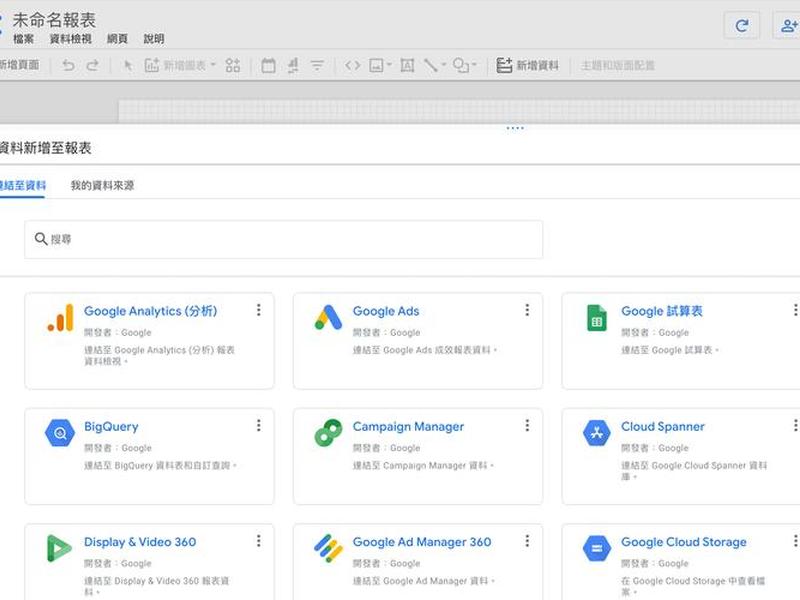Screen dimensions: 800x600
Task: Click the 新增頁面 button
Action: point(19,65)
